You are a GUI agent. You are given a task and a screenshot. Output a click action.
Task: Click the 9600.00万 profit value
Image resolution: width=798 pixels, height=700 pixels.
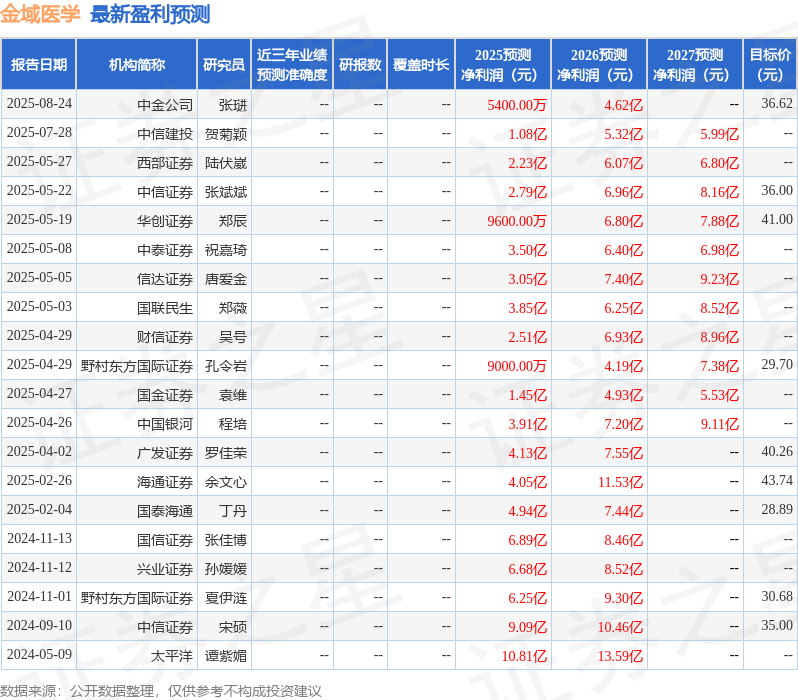[517, 221]
